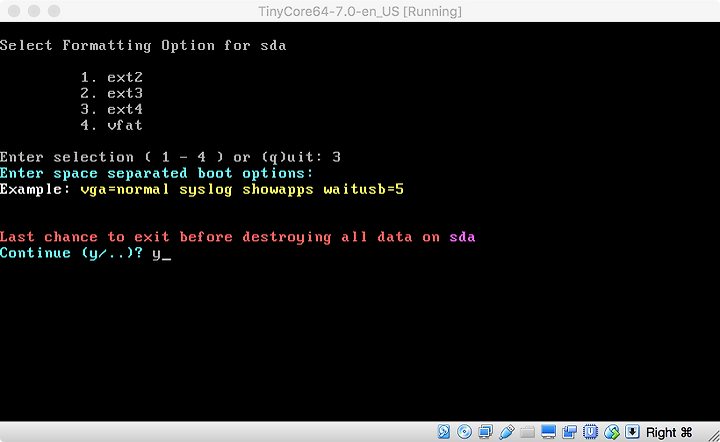Click 'Enter space separated boot options:' text

(x=157, y=173)
